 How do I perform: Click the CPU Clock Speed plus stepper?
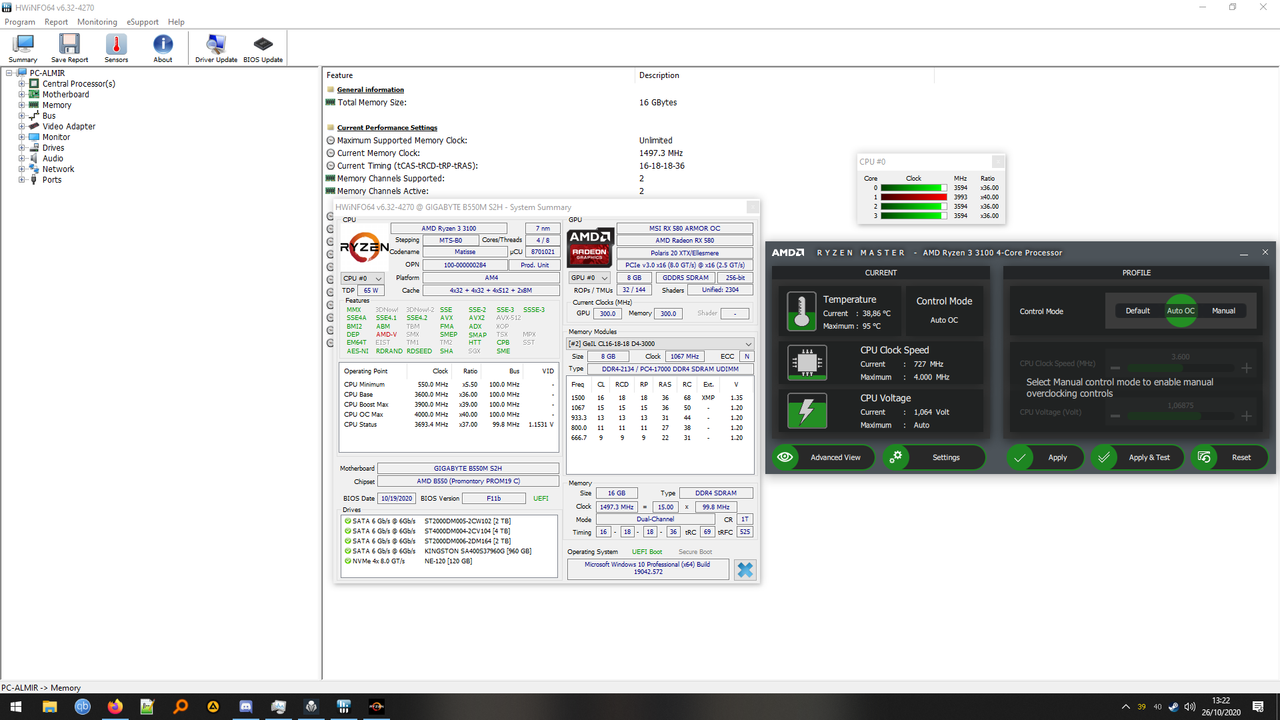pyautogui.click(x=1246, y=368)
